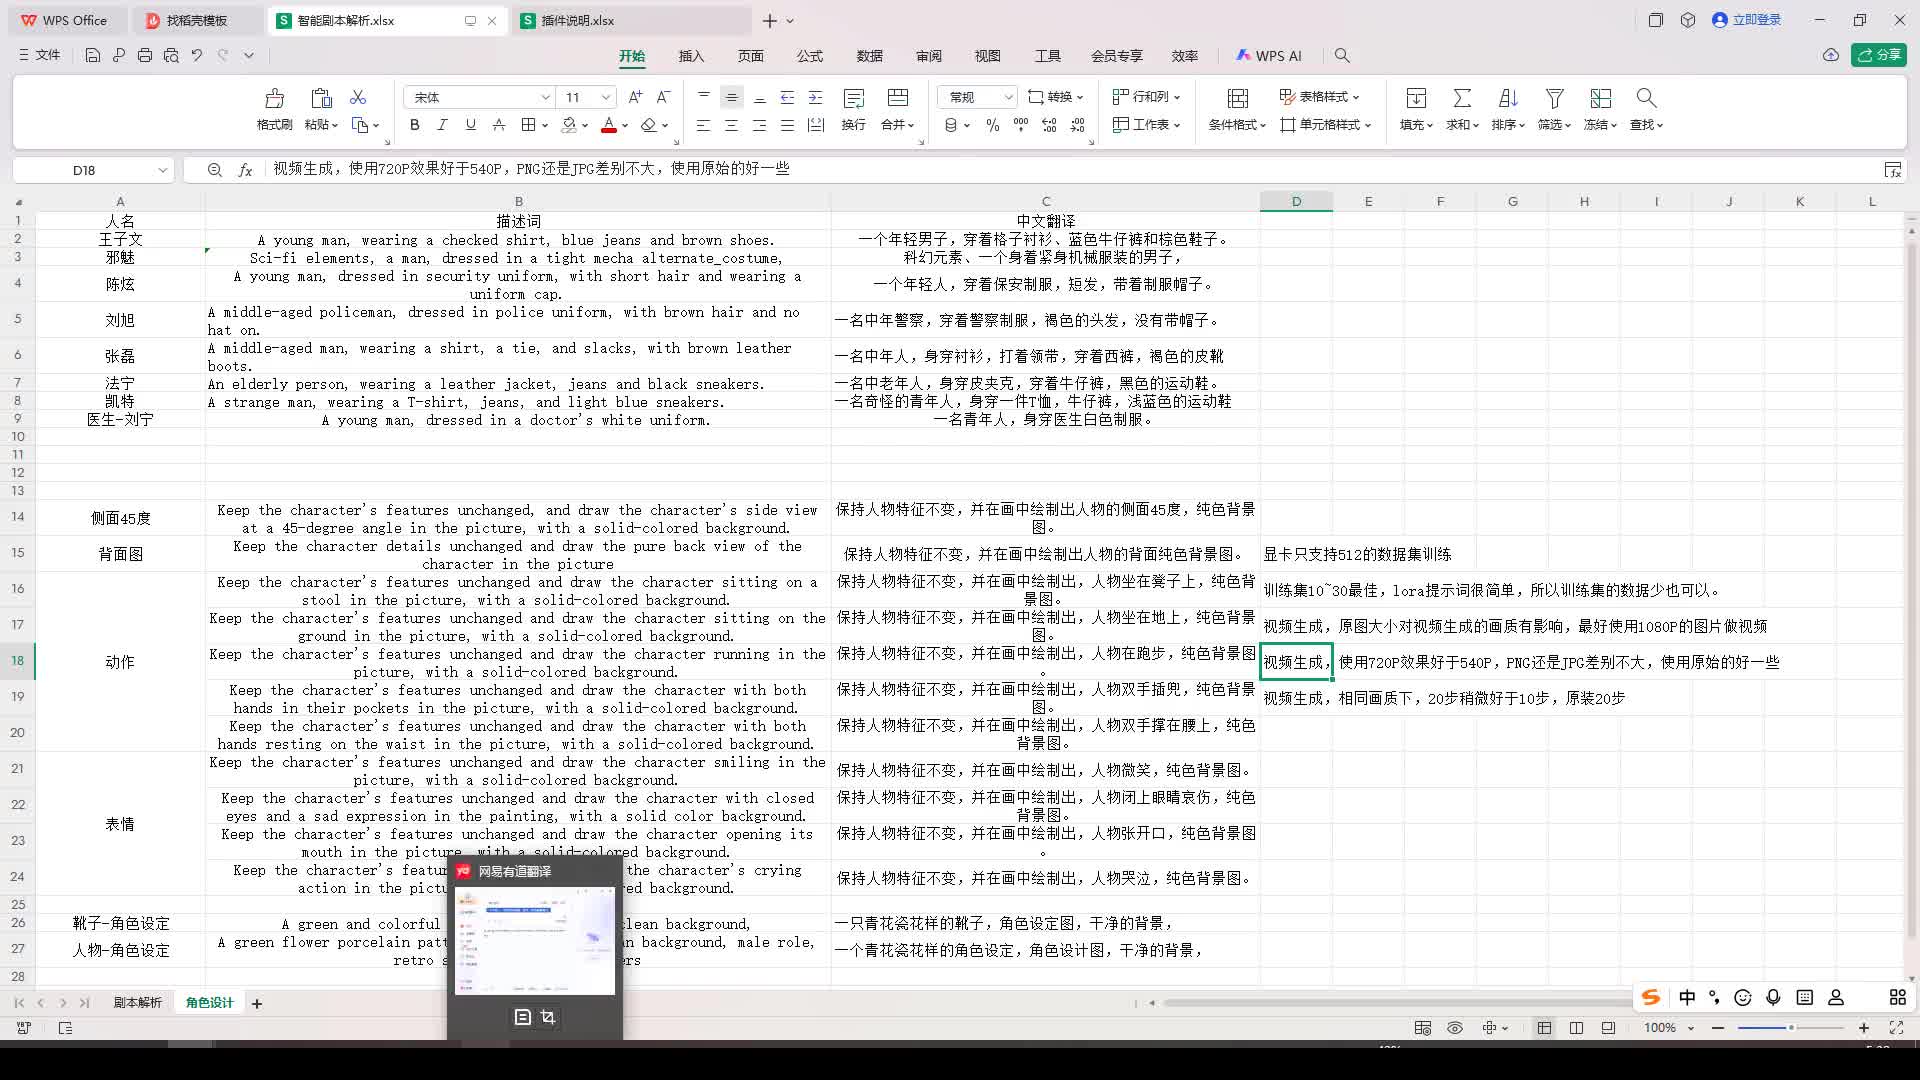This screenshot has width=1920, height=1080.
Task: Open the number format dropdown (常规)
Action: pos(1008,97)
